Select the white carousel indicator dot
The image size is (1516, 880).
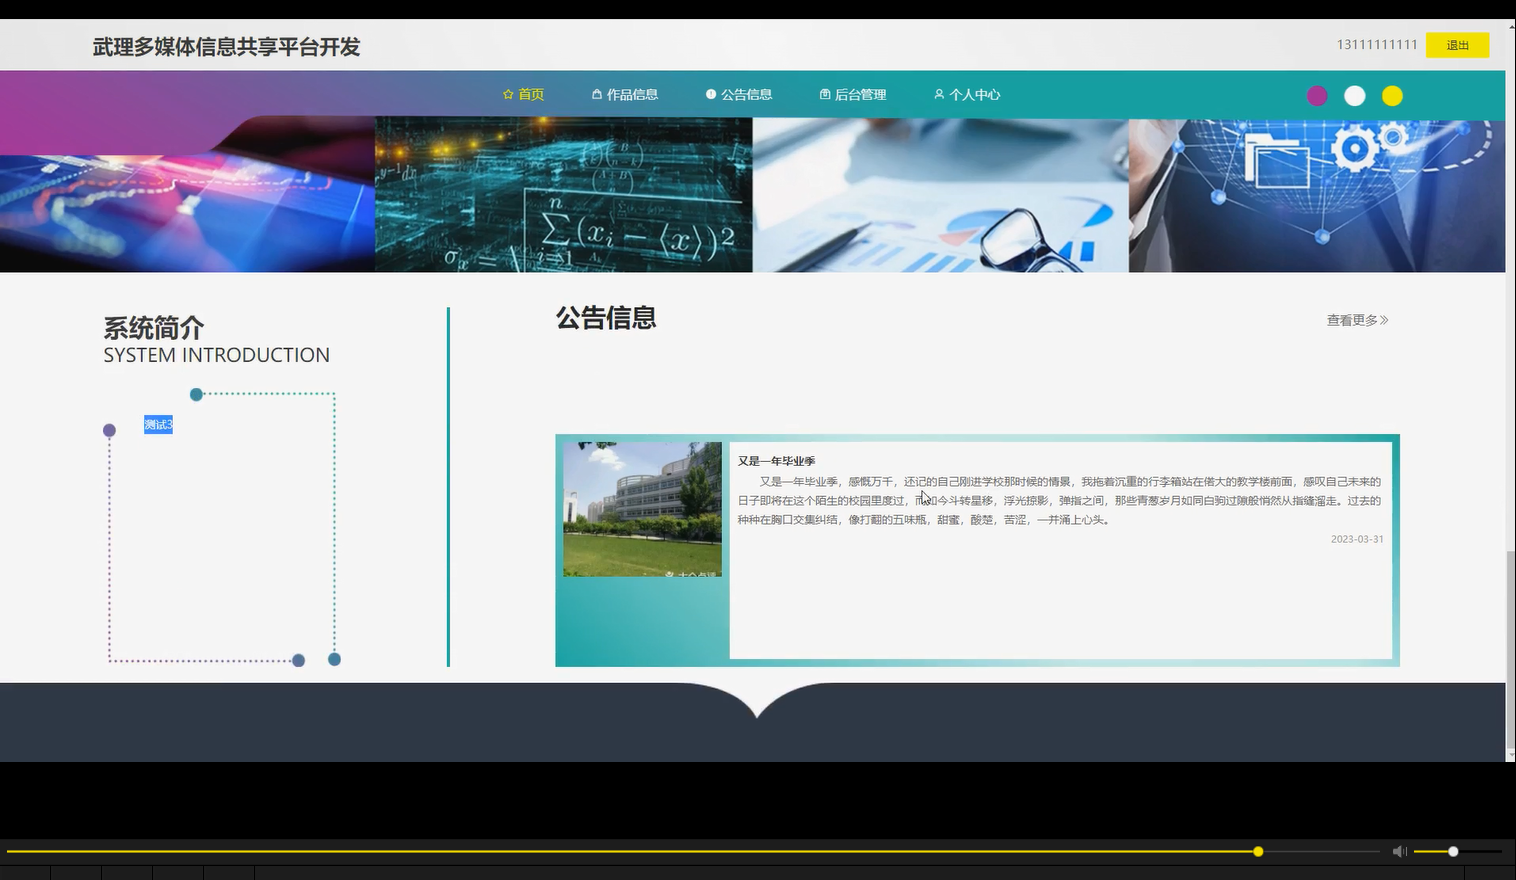[x=1354, y=95]
